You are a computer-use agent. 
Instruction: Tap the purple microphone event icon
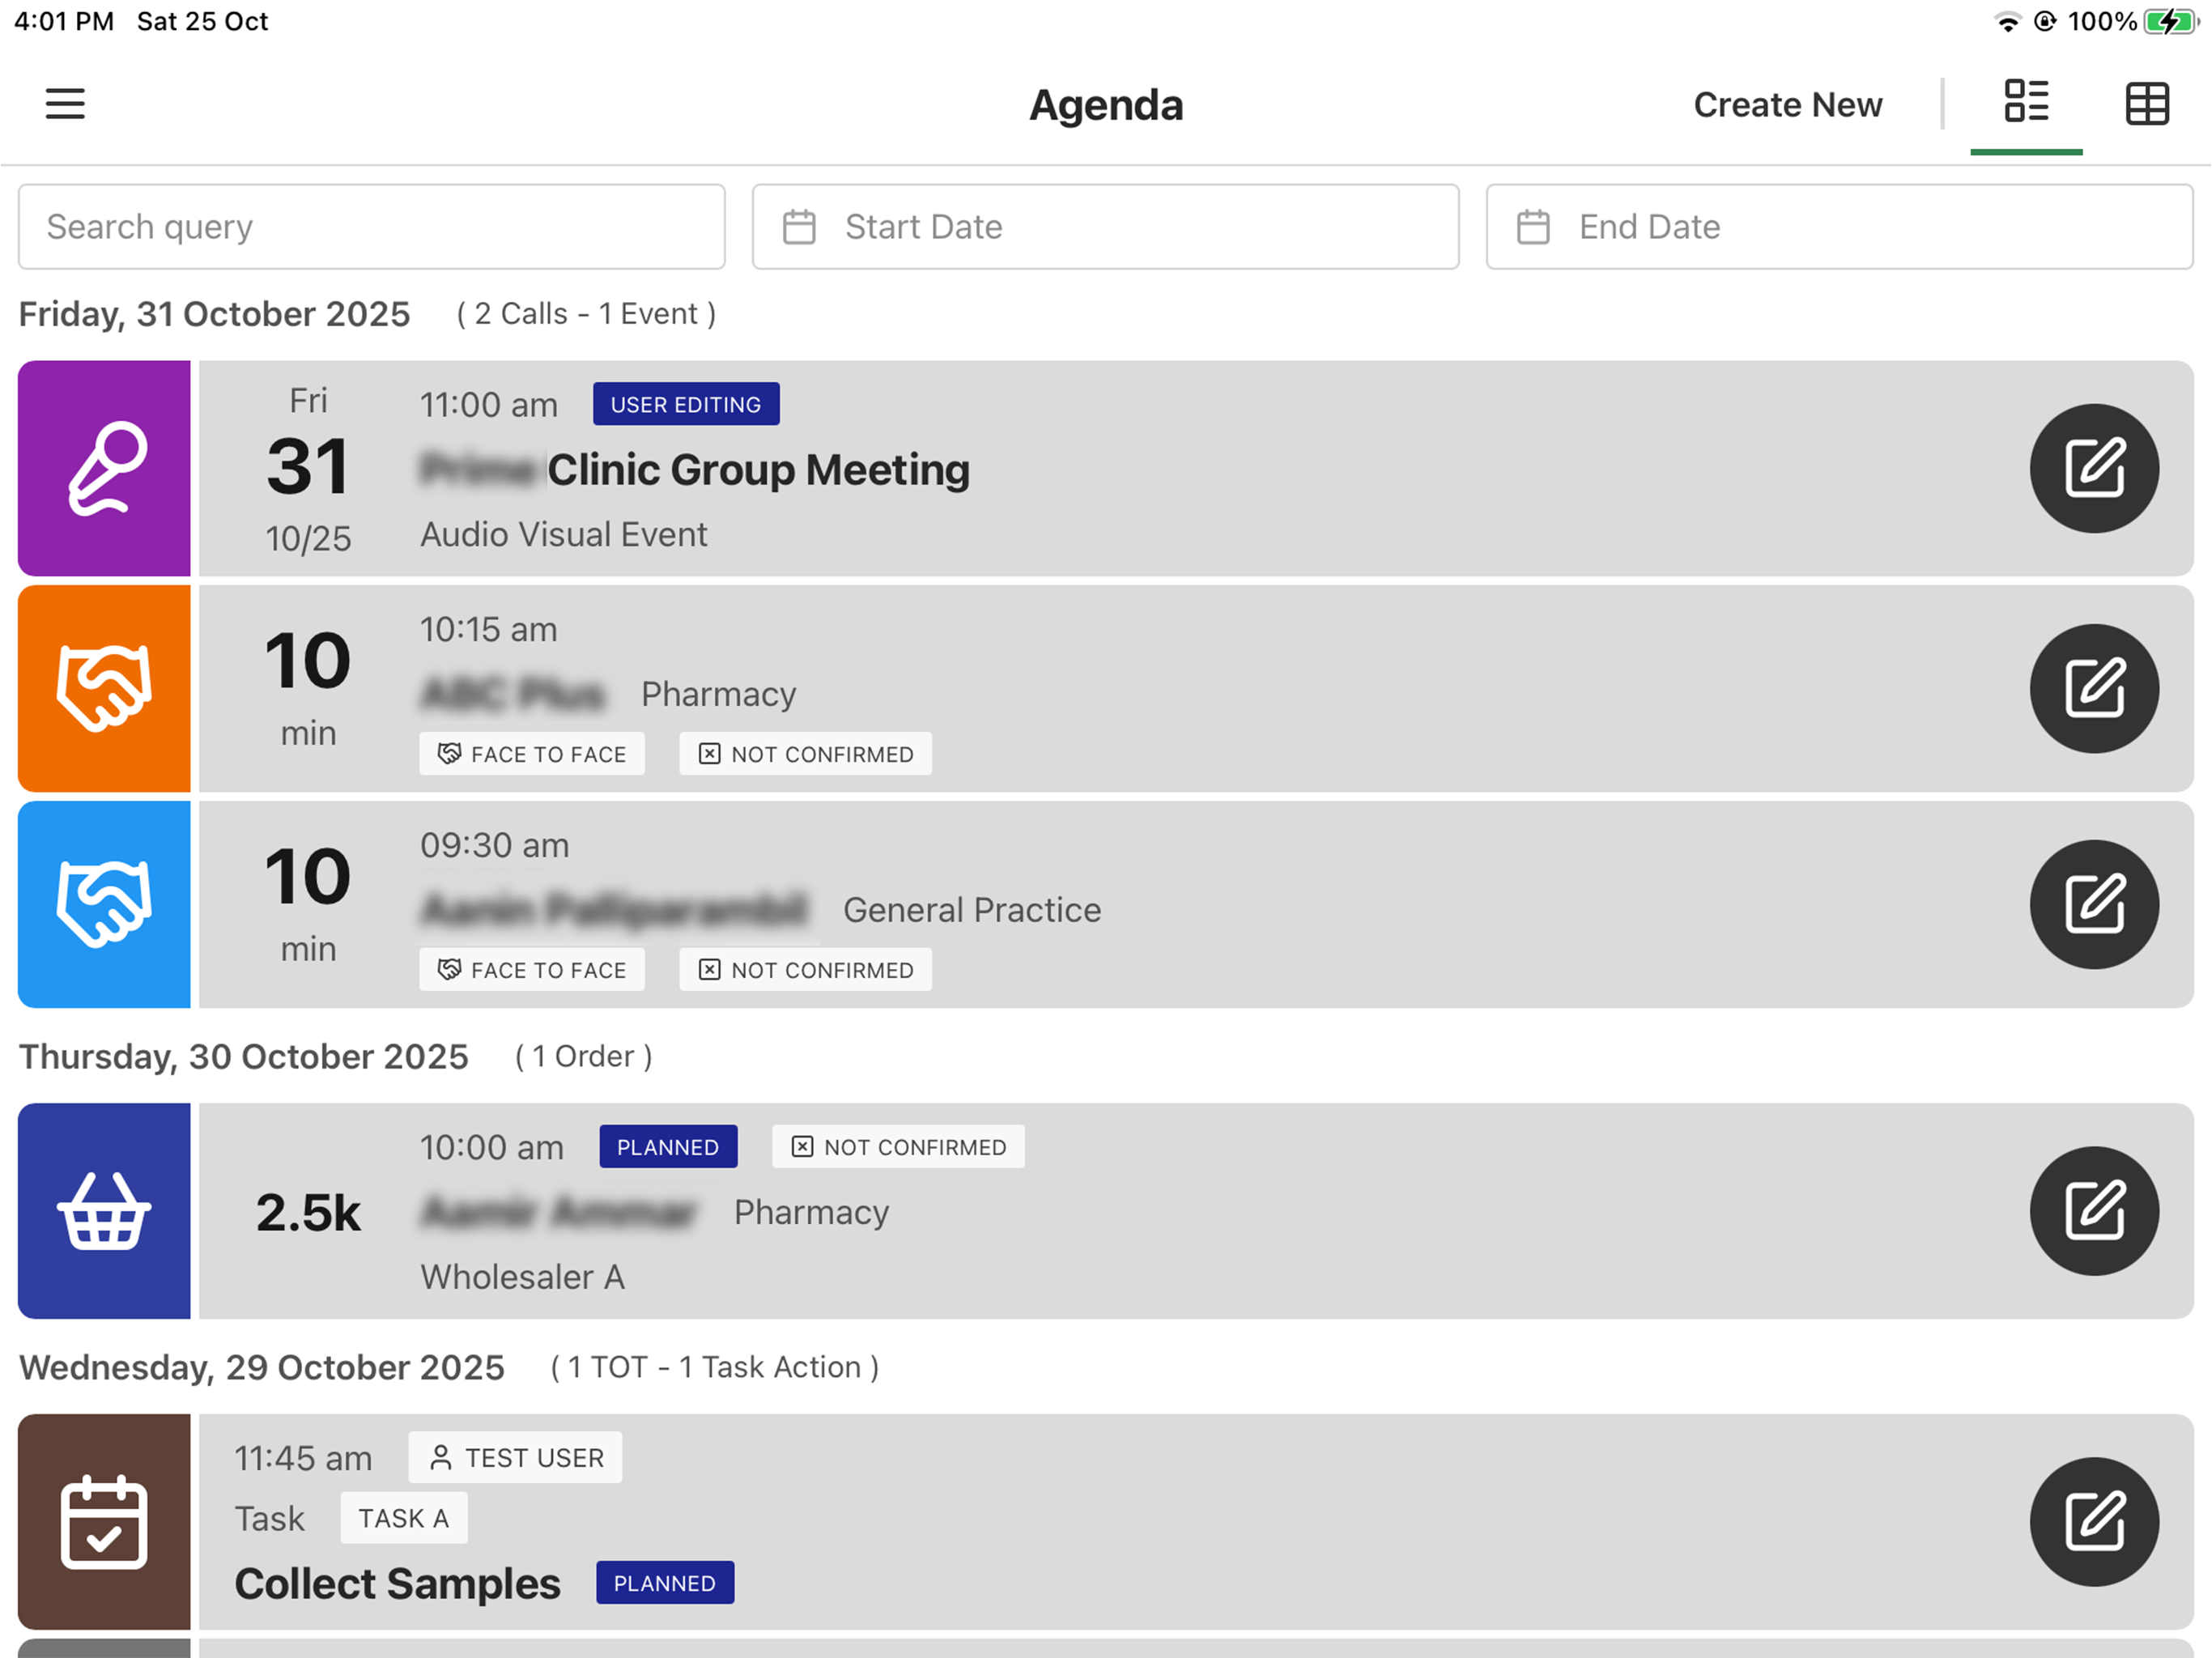tap(104, 468)
